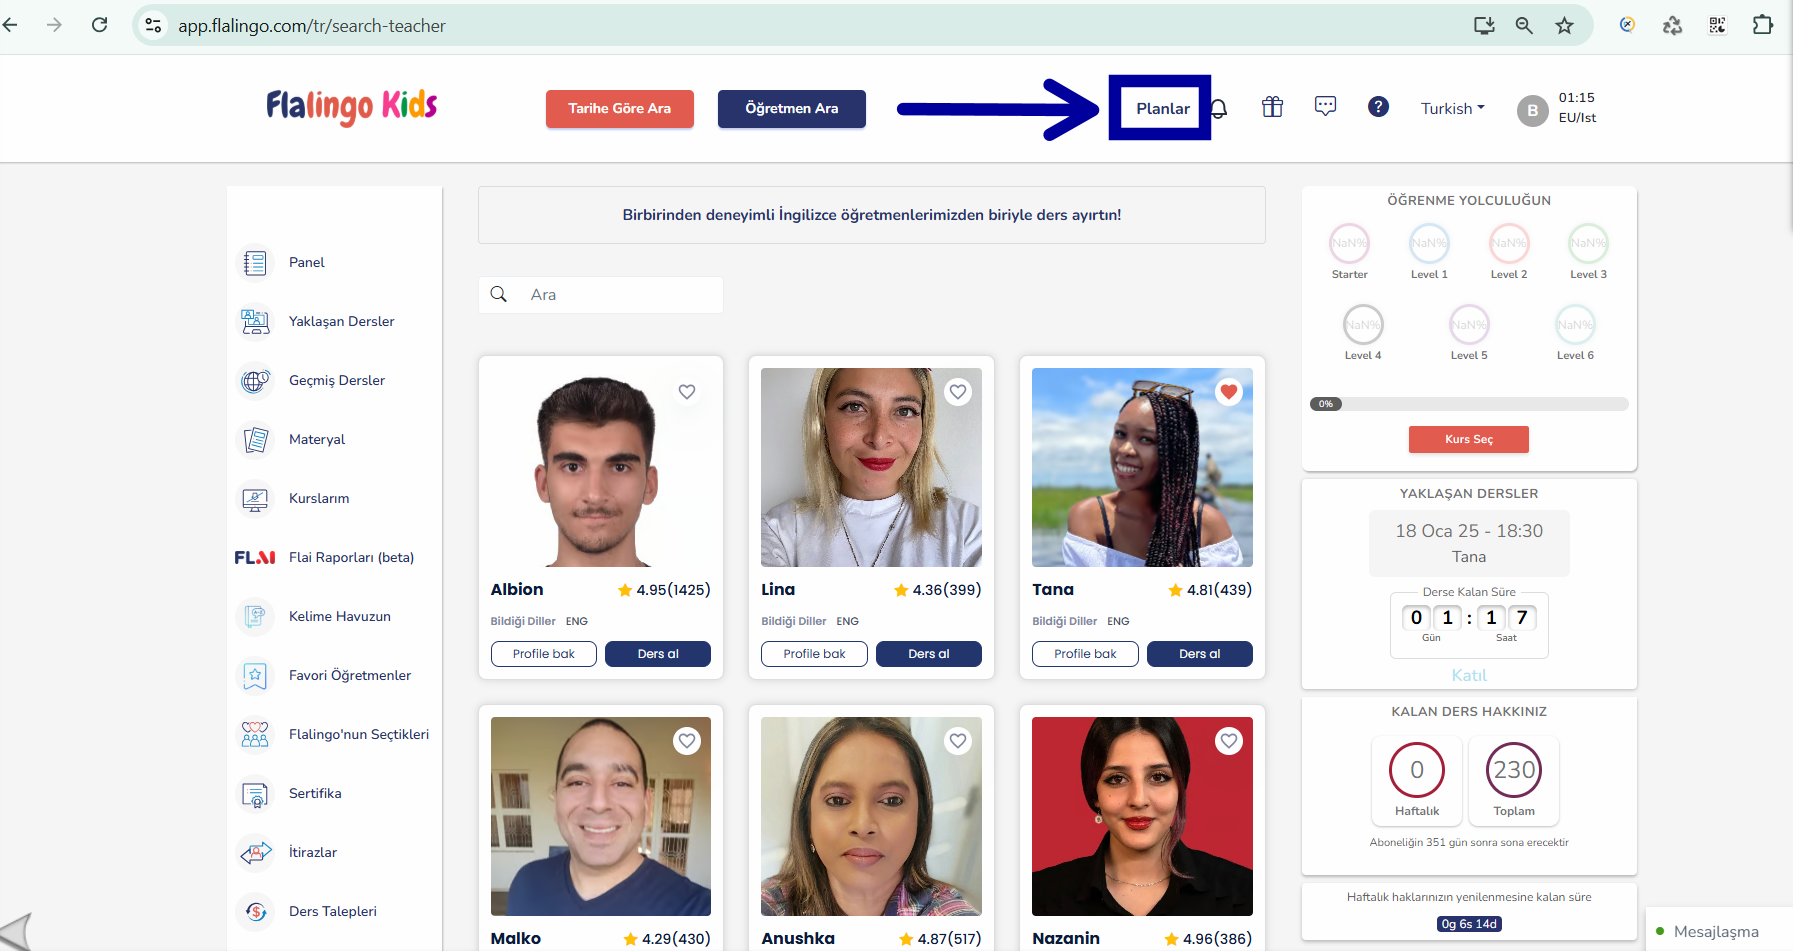1793x951 pixels.
Task: Click Tarihe Göre Ara button
Action: pyautogui.click(x=620, y=109)
